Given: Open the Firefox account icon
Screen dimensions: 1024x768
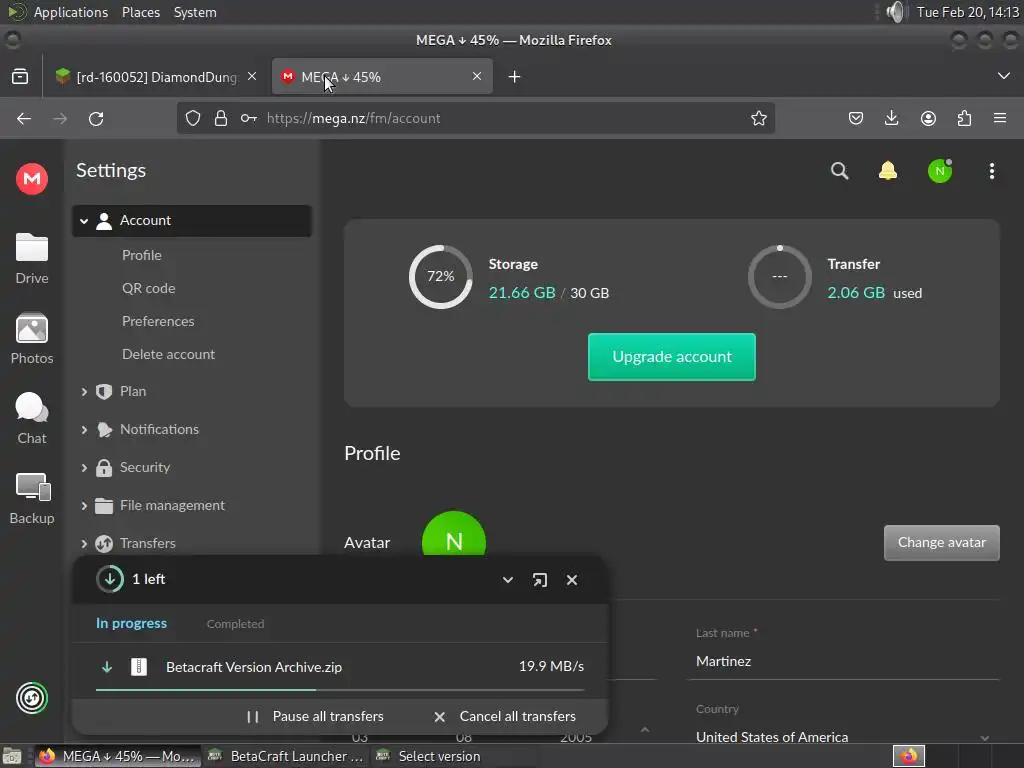Looking at the screenshot, I should coord(928,118).
